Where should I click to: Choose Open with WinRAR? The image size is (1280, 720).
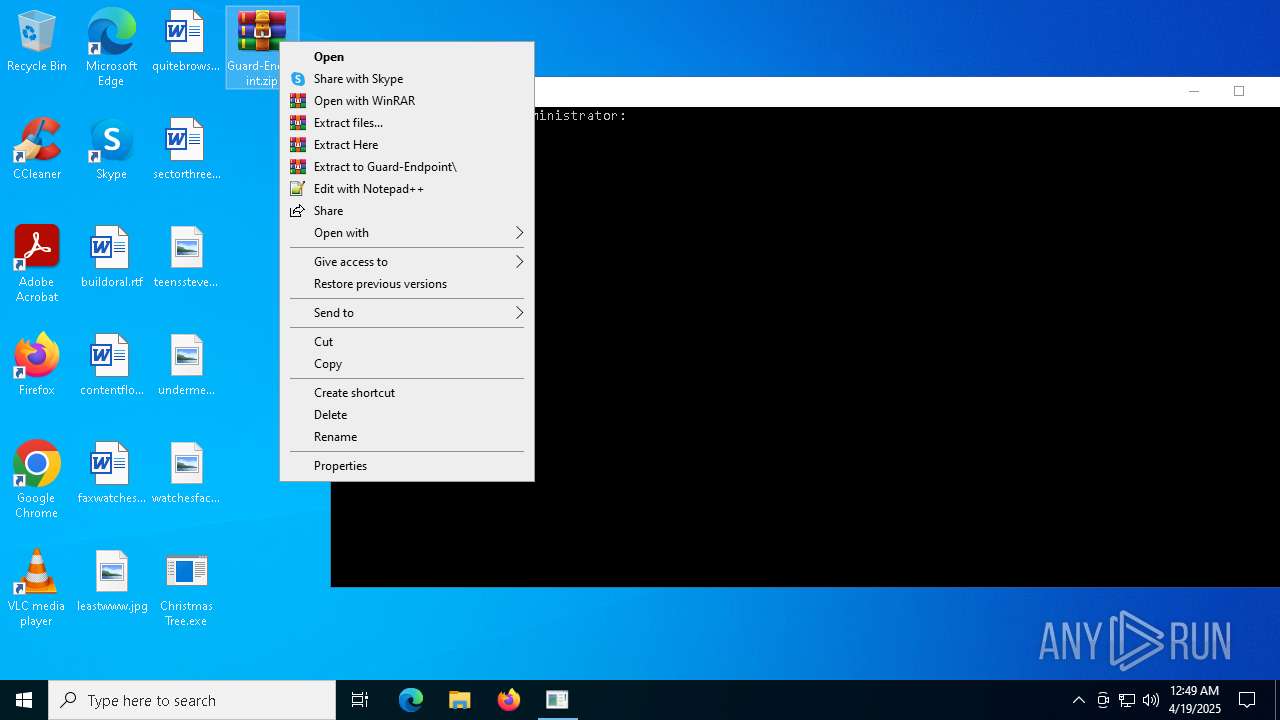[x=407, y=101]
